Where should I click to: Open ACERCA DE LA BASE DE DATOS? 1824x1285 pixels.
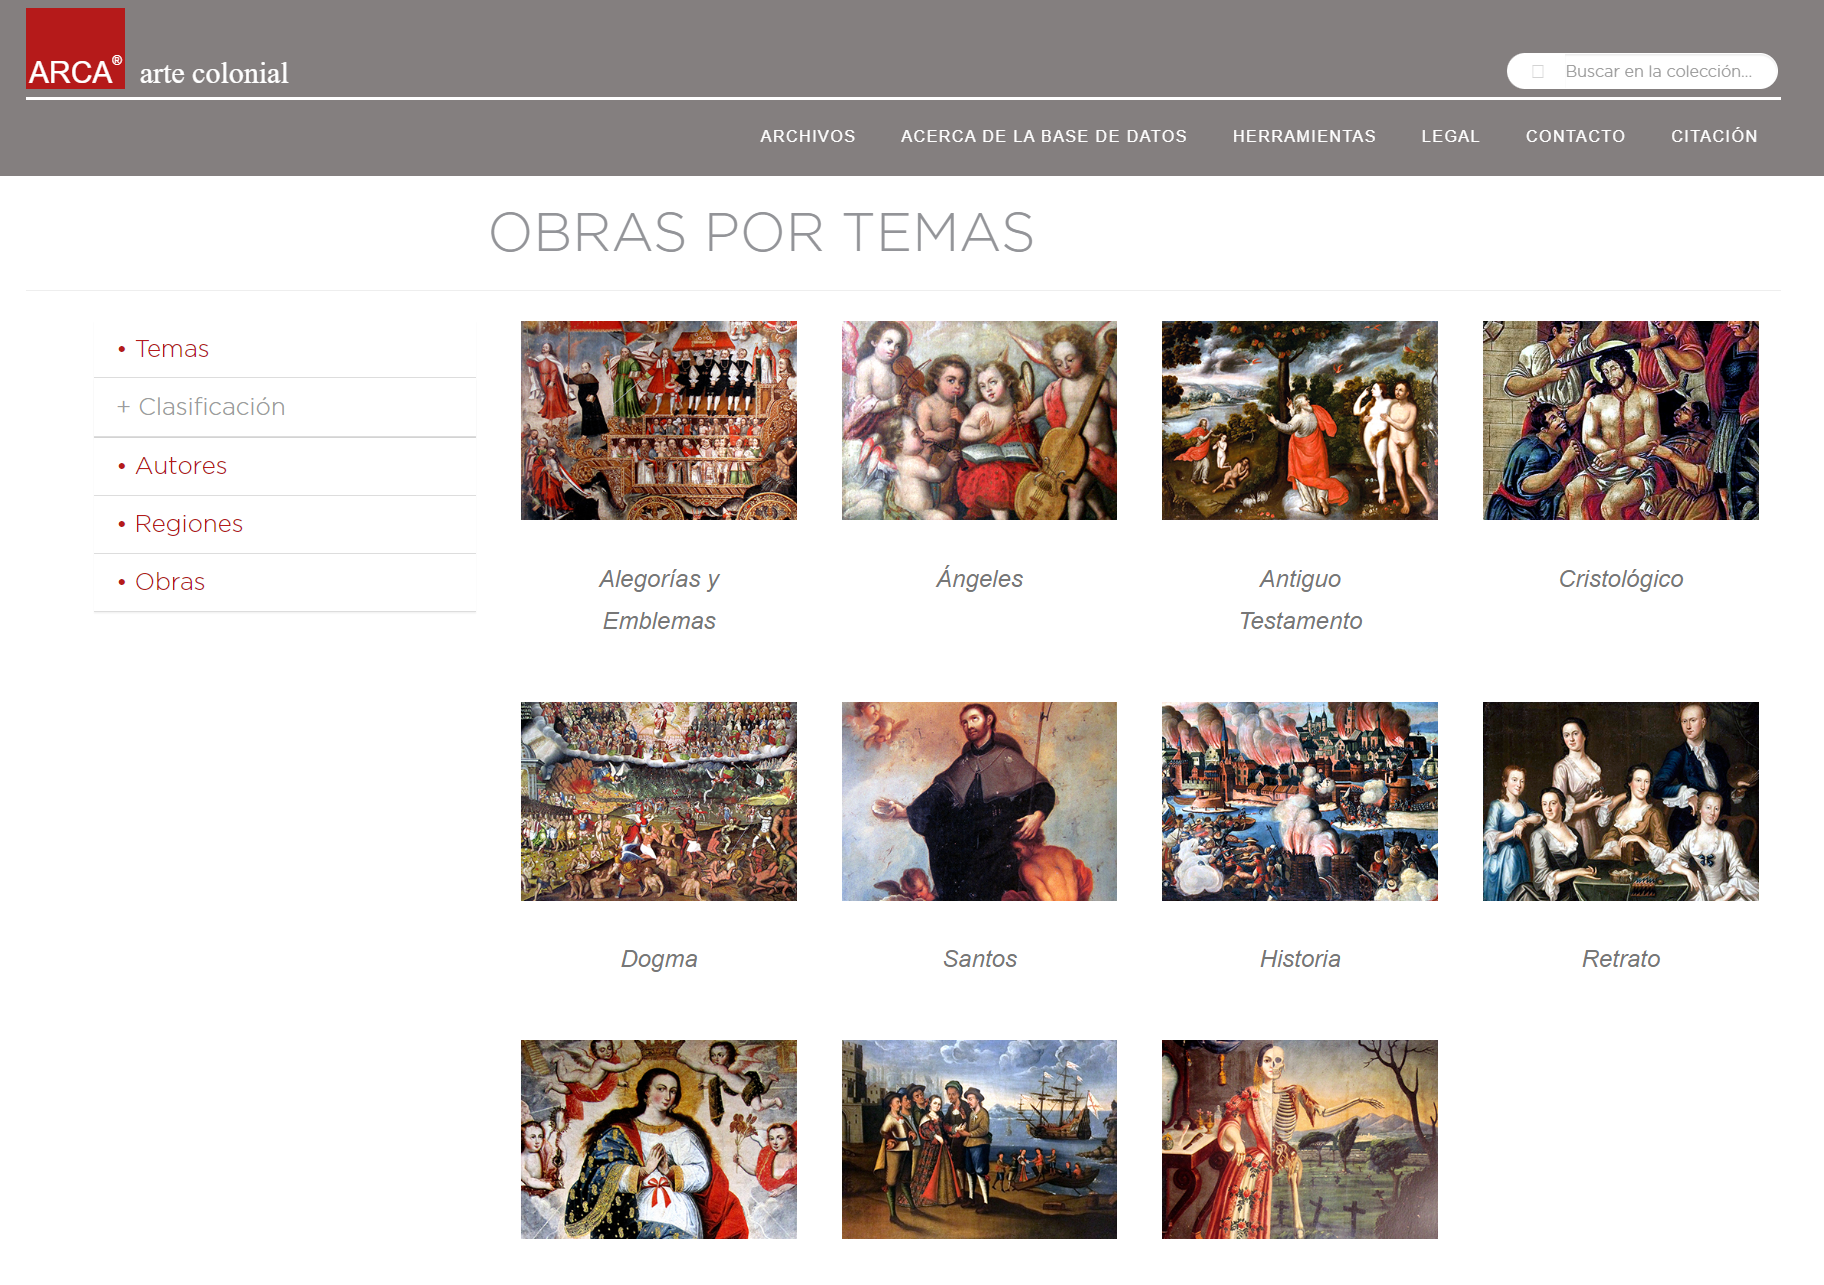tap(1043, 136)
